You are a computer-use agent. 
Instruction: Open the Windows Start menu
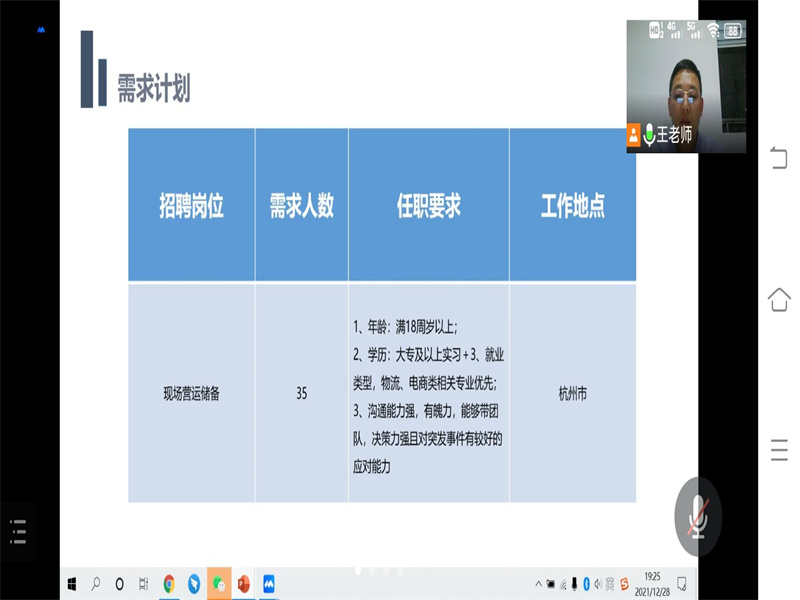72,583
